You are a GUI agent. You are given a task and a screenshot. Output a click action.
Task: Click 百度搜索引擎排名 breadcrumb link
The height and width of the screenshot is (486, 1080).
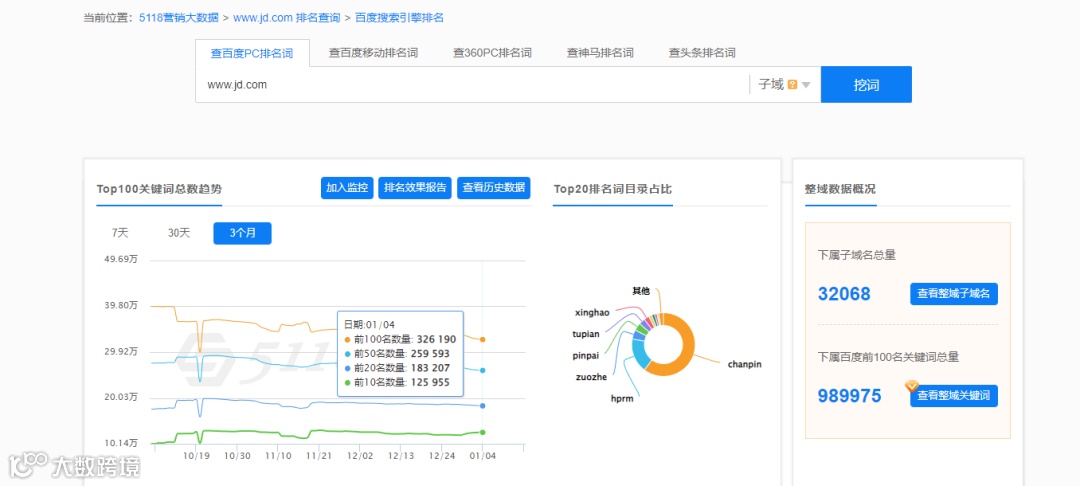pyautogui.click(x=399, y=18)
